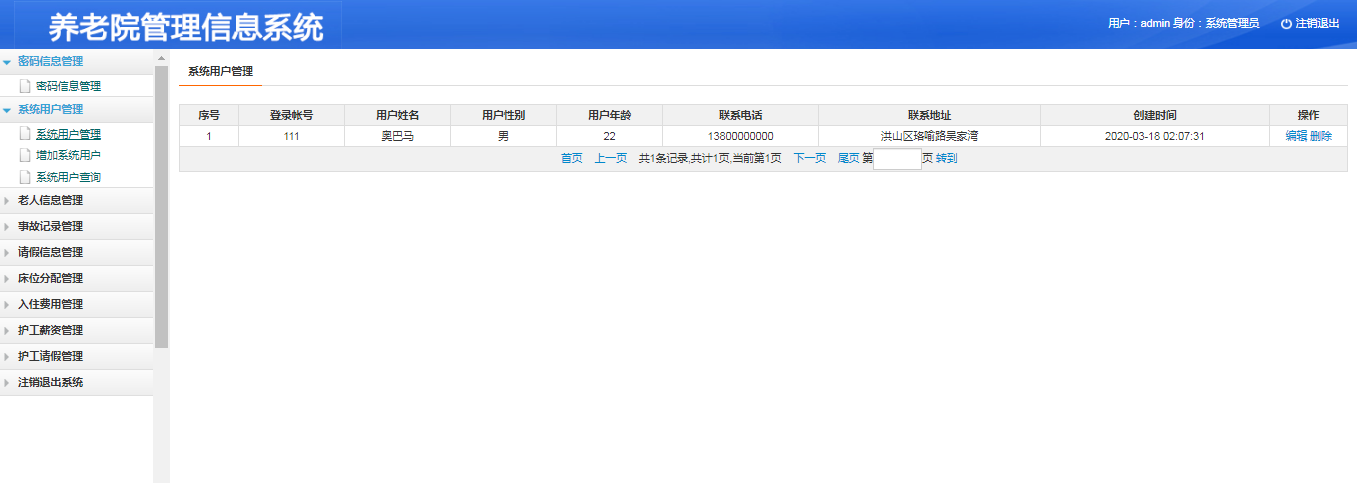The height and width of the screenshot is (483, 1357).
Task: Focus the page number input field
Action: pos(897,159)
